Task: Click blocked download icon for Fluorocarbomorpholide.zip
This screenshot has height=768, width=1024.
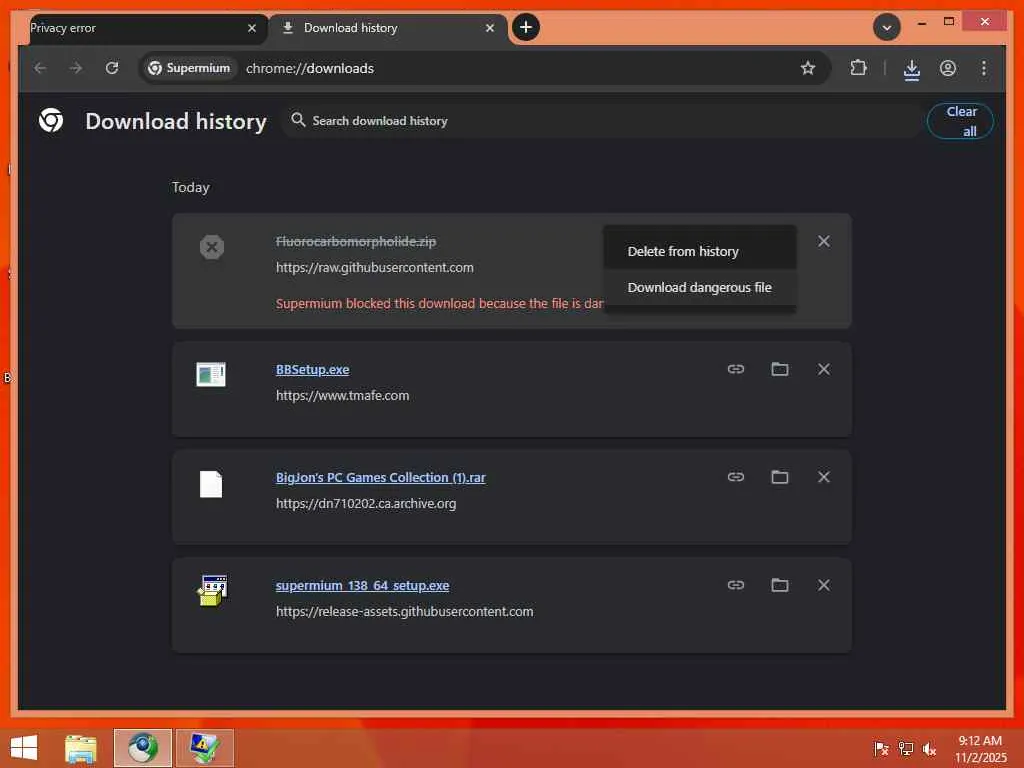Action: (x=212, y=247)
